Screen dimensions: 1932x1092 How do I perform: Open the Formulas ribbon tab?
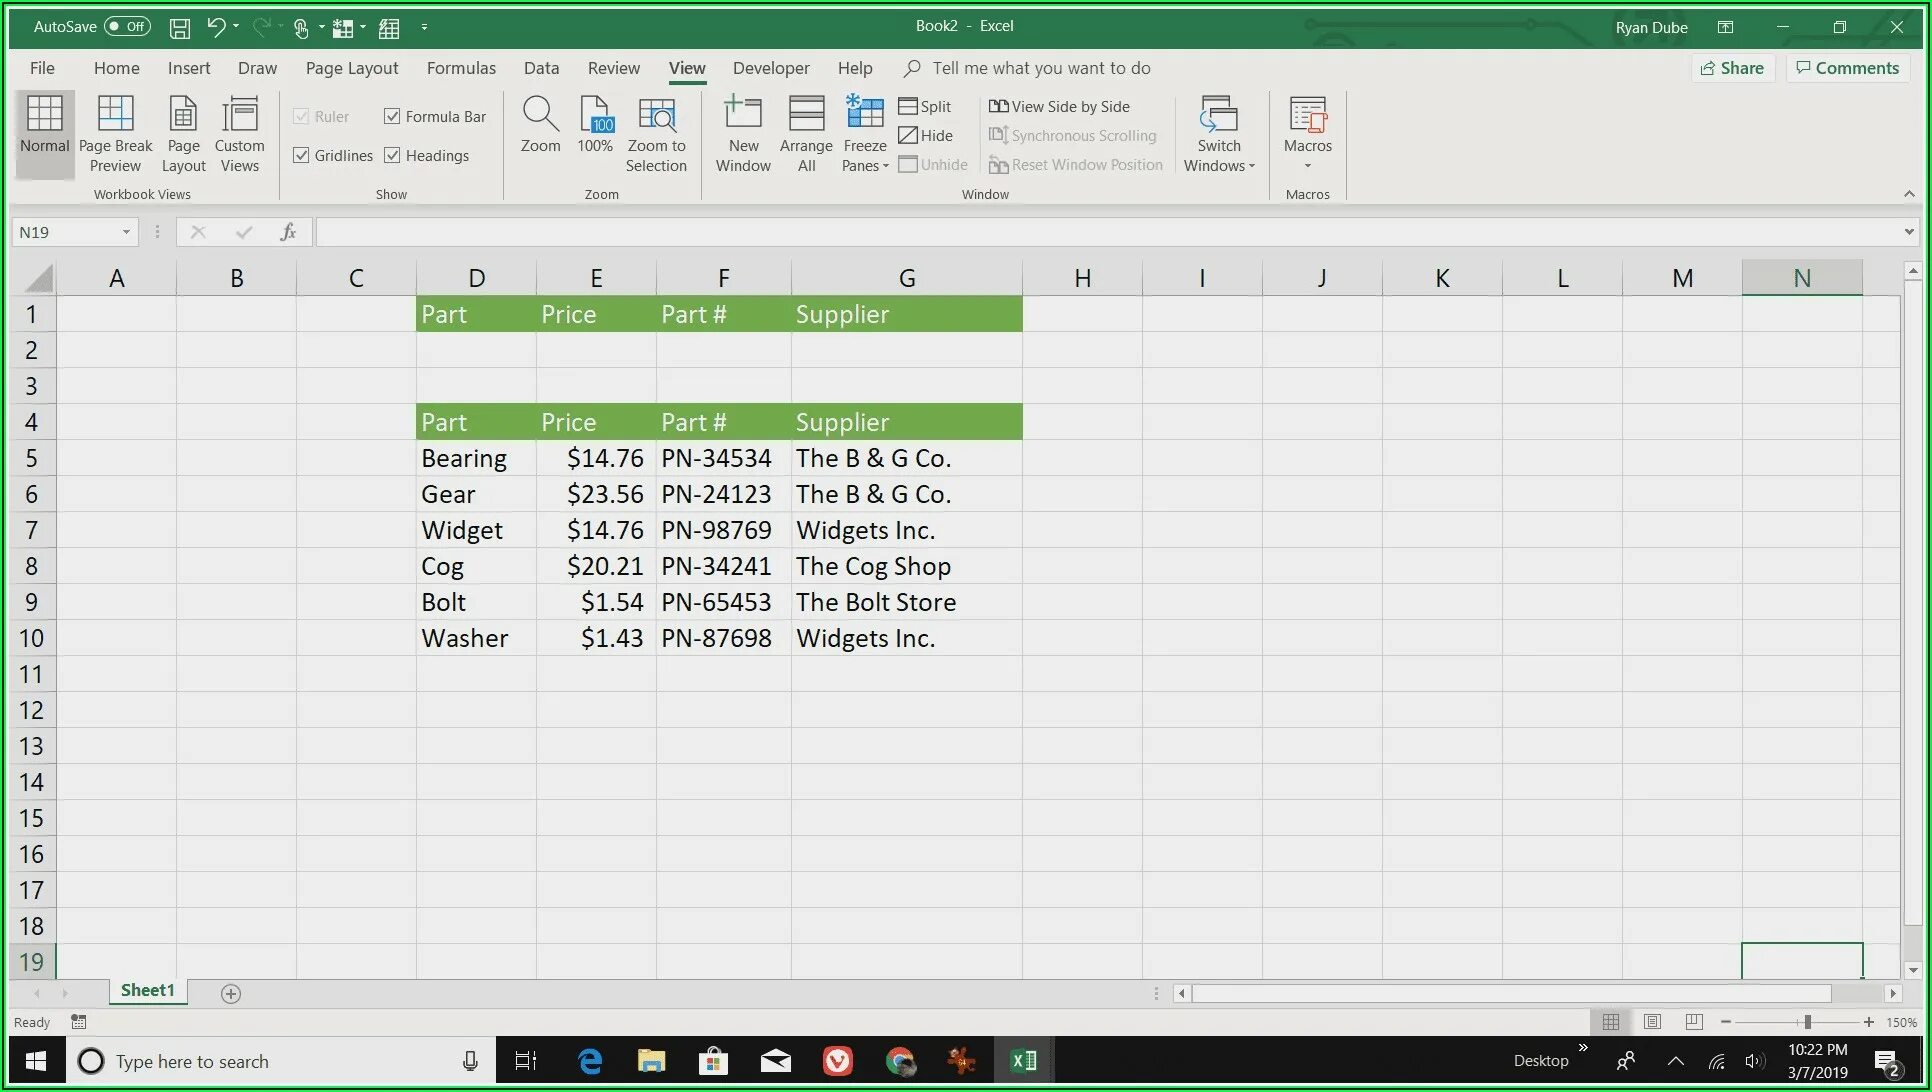point(461,68)
